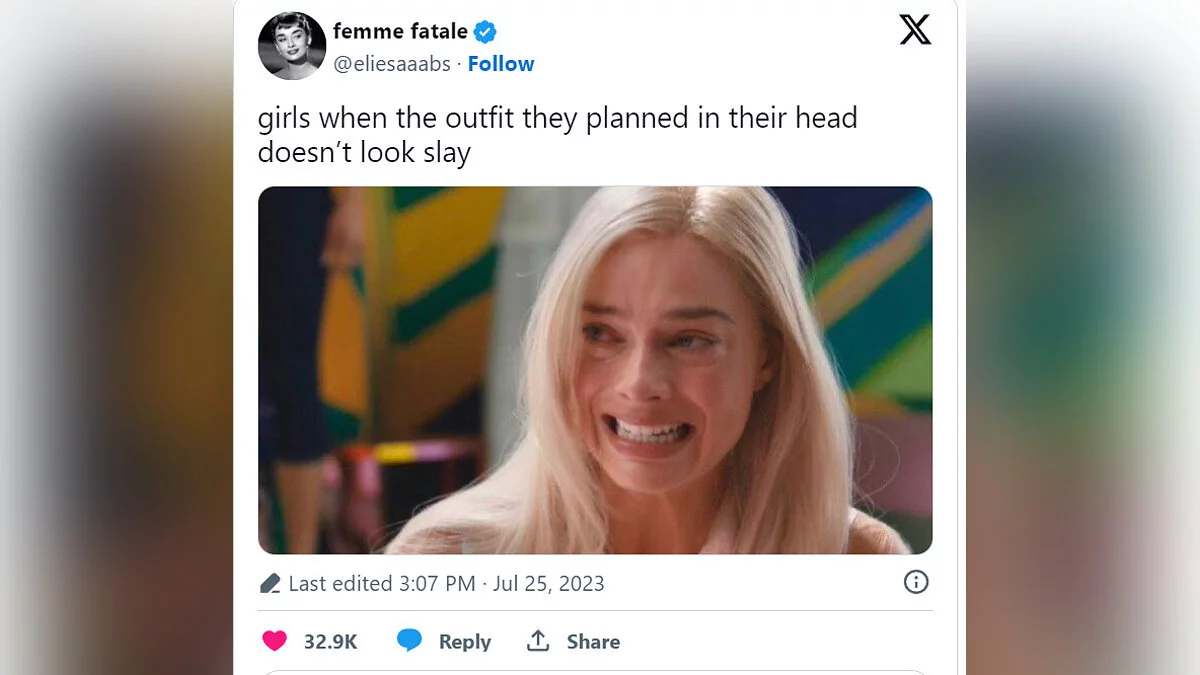Viewport: 1200px width, 675px height.
Task: Click the X logo in the tweet corner
Action: point(915,30)
